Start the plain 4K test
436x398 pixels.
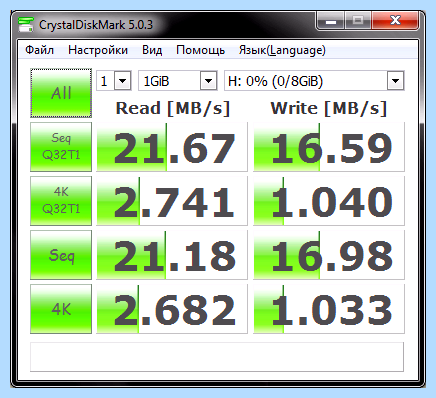61,309
